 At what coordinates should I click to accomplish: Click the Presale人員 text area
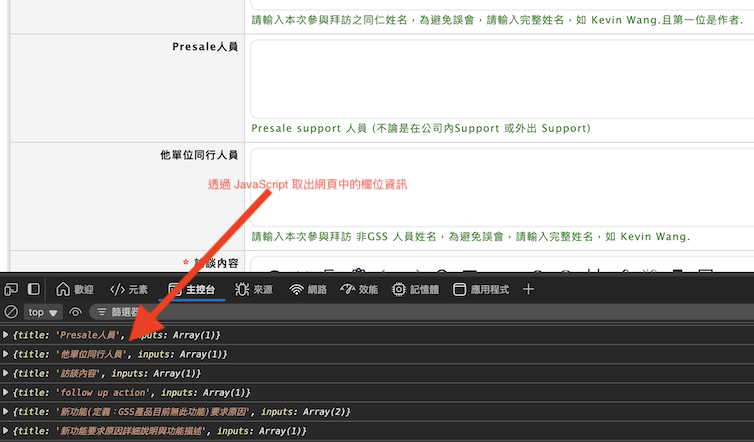502,79
